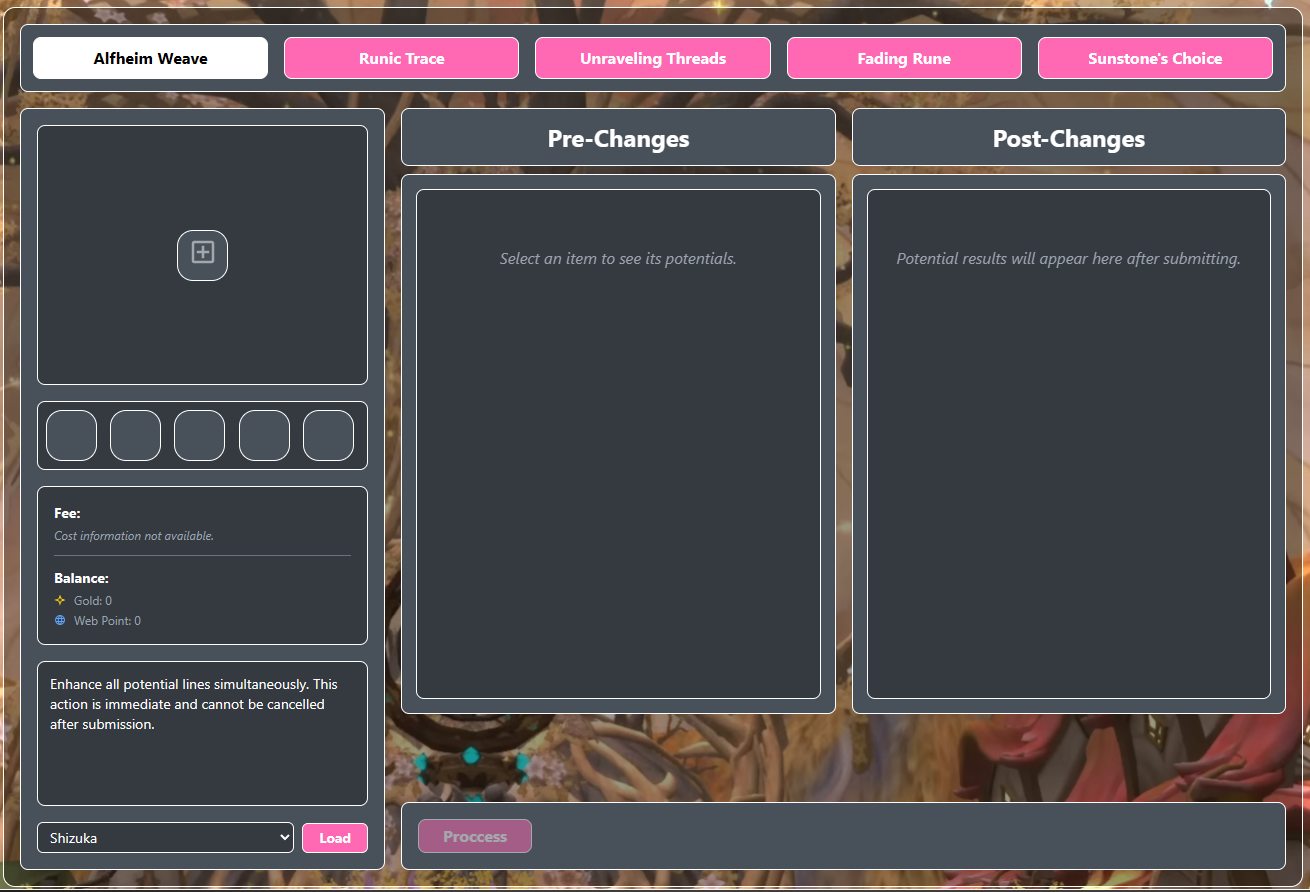Click the enhancement description text box
Screen dimensions: 1310x892
202,732
